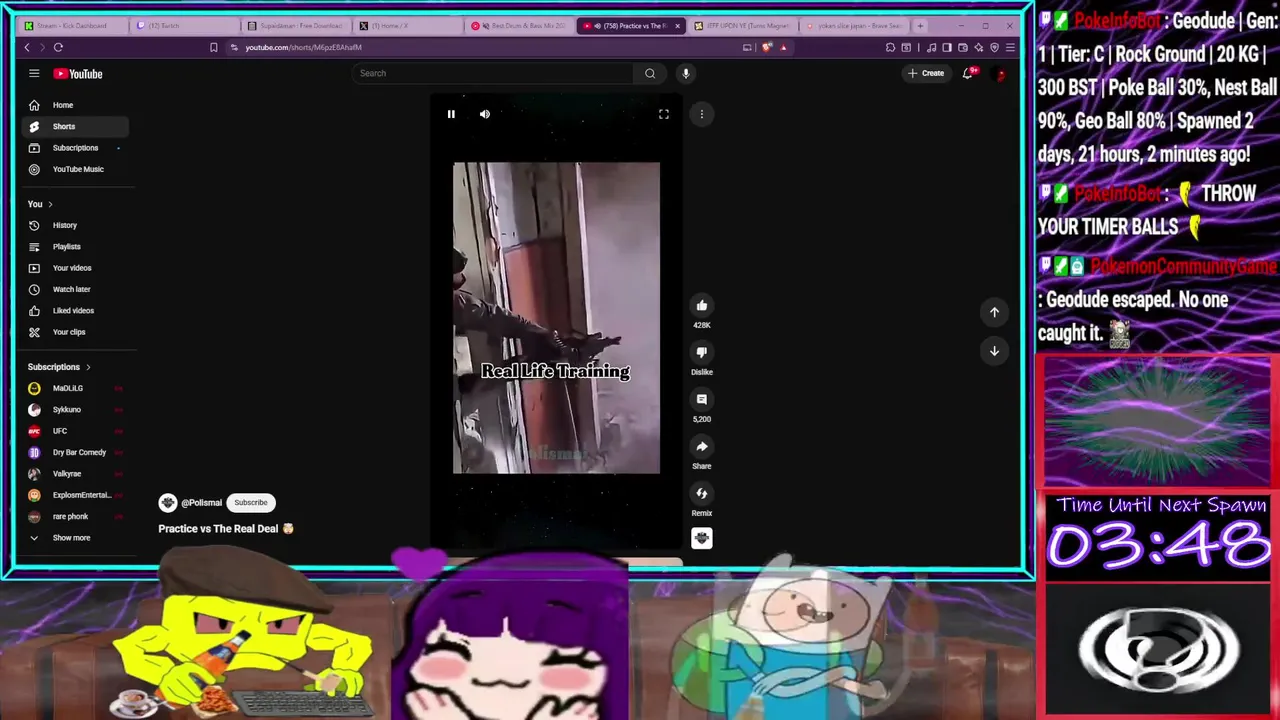Switch to Stream - Kick Dashboard tab

point(72,25)
